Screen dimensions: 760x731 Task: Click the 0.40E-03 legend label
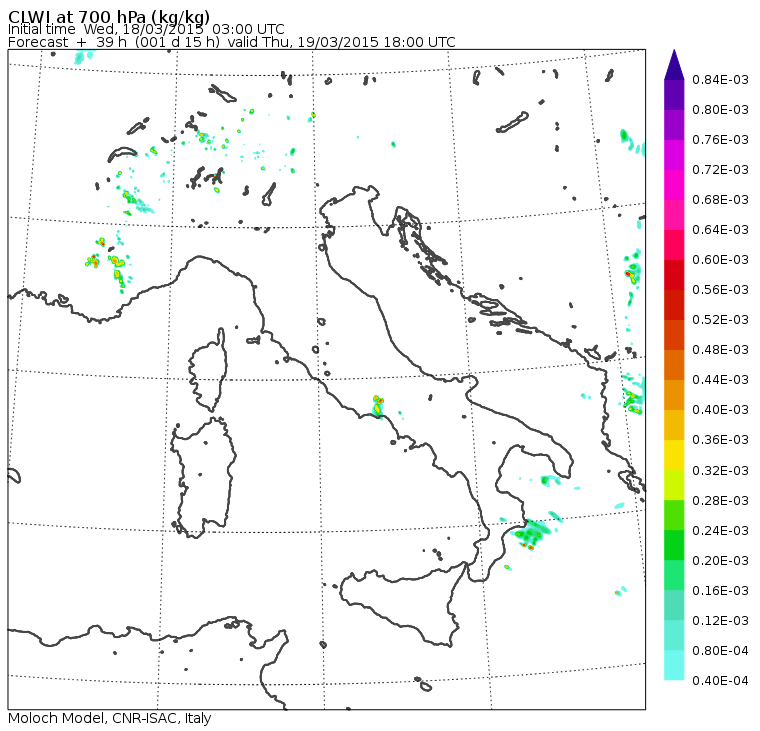tap(720, 410)
